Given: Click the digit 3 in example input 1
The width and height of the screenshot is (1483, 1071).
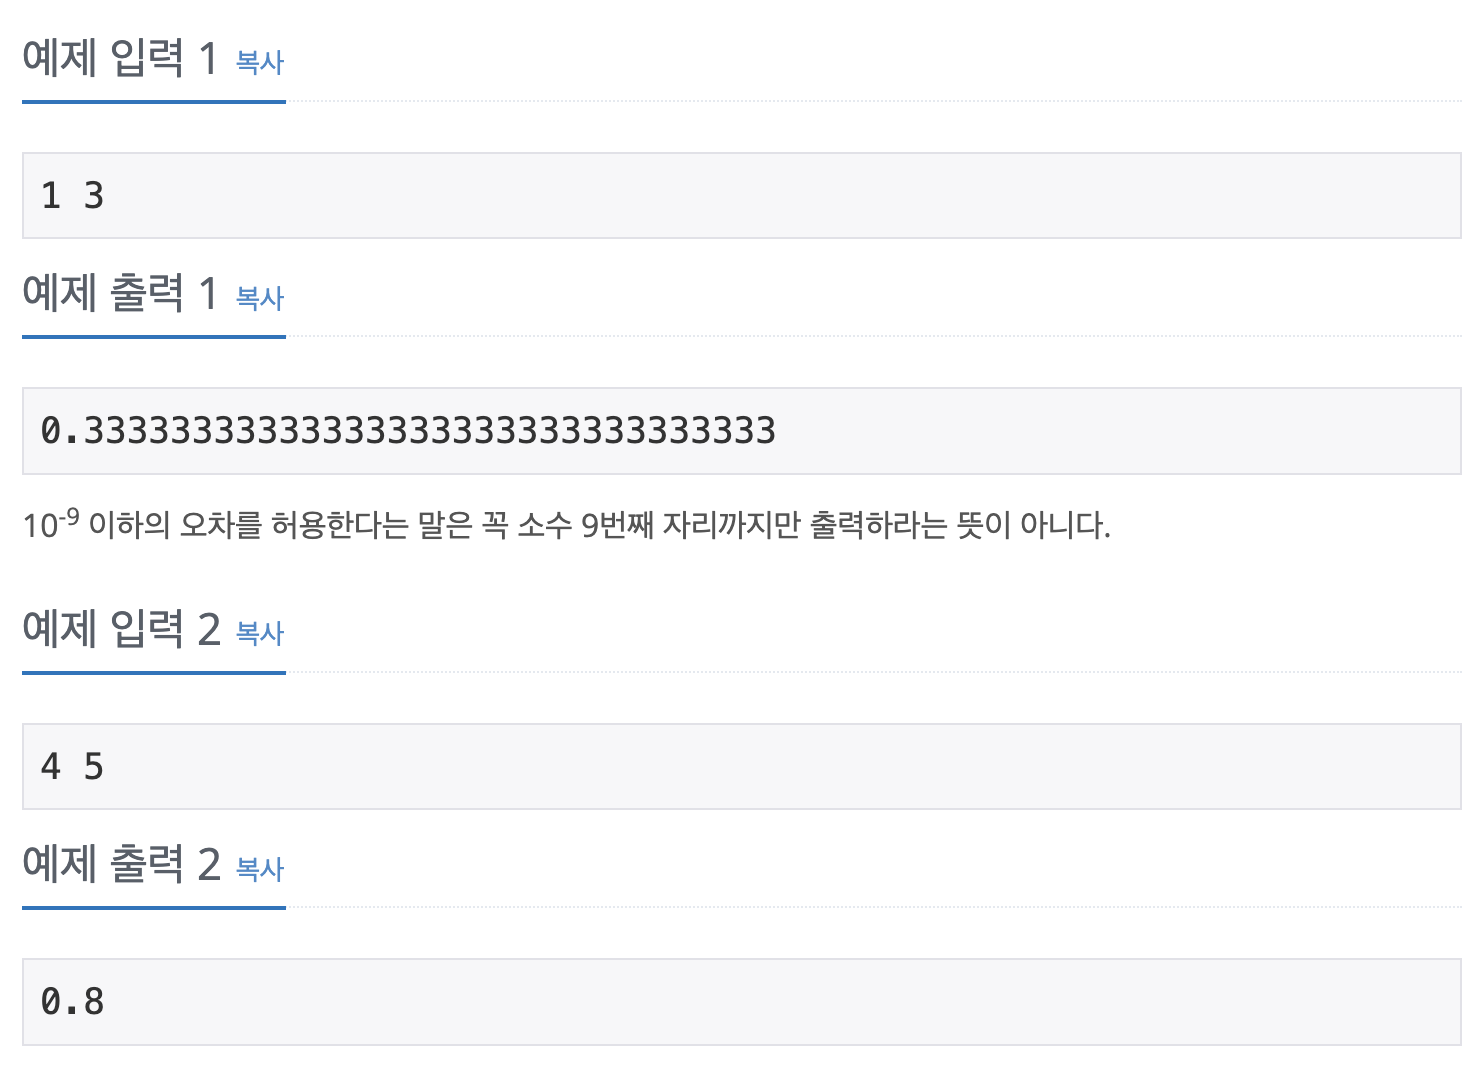Looking at the screenshot, I should [94, 195].
